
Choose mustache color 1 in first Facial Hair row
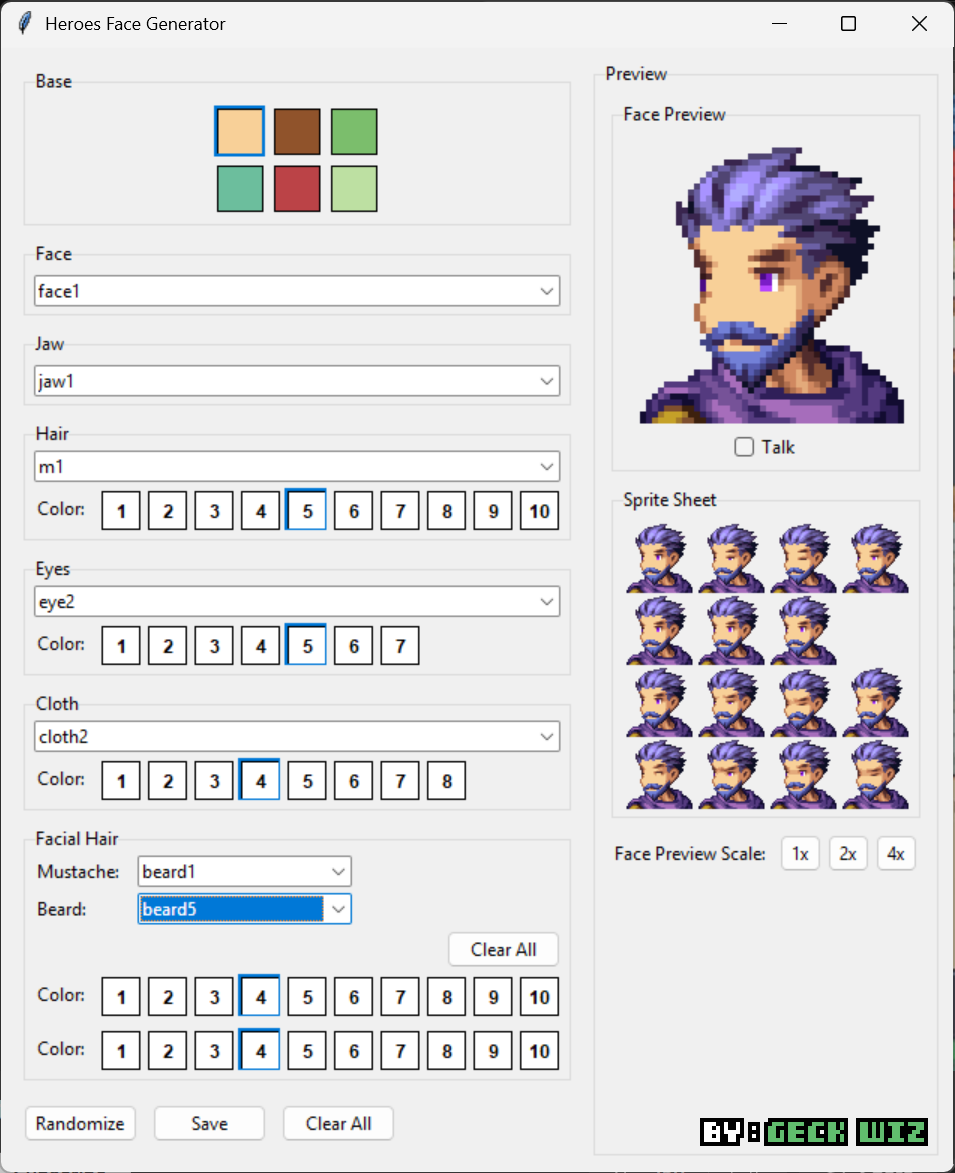point(120,997)
